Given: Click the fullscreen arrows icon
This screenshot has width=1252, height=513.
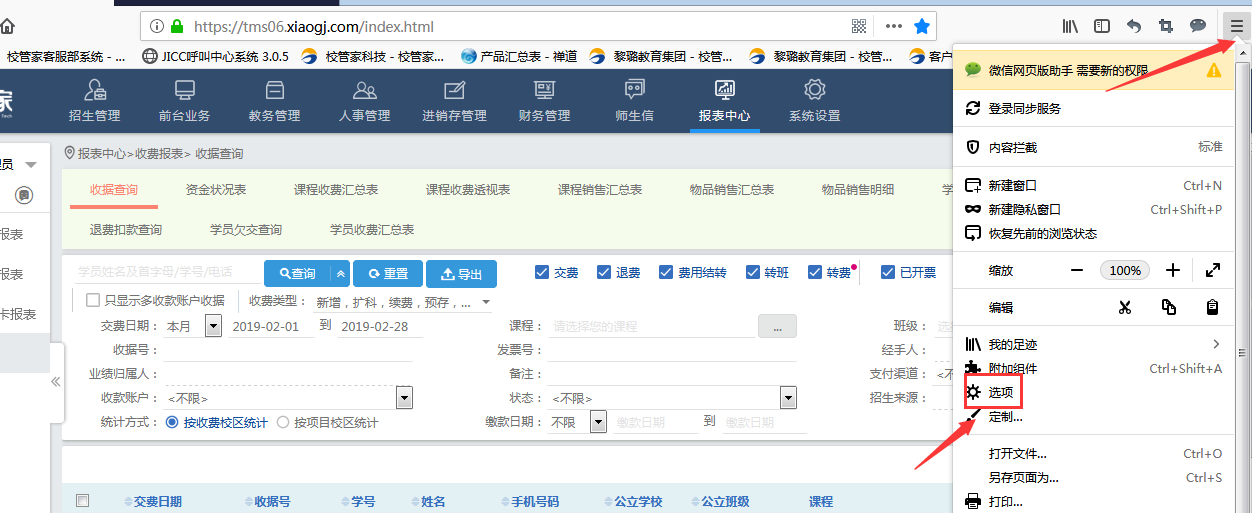Looking at the screenshot, I should [1212, 270].
